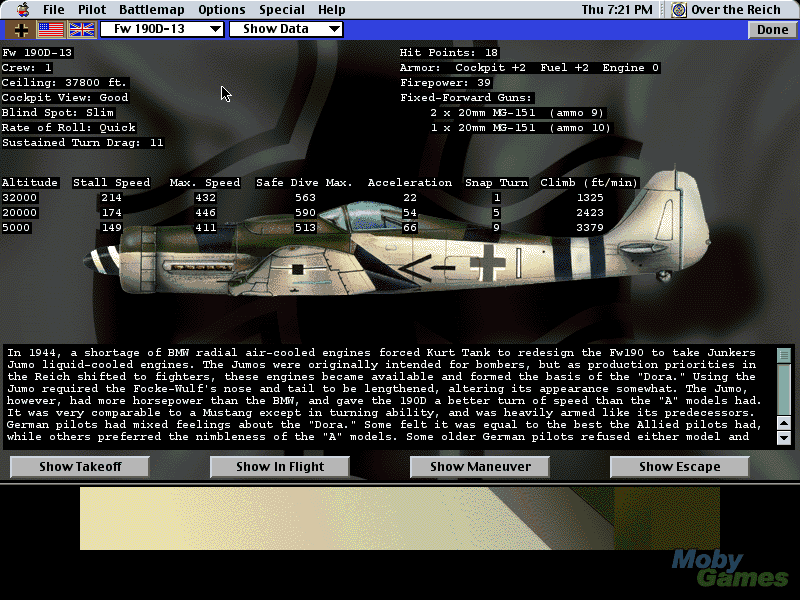The height and width of the screenshot is (600, 800).
Task: Click the 'Ceiling: 37800 ft.' text
Action: pyautogui.click(x=64, y=83)
